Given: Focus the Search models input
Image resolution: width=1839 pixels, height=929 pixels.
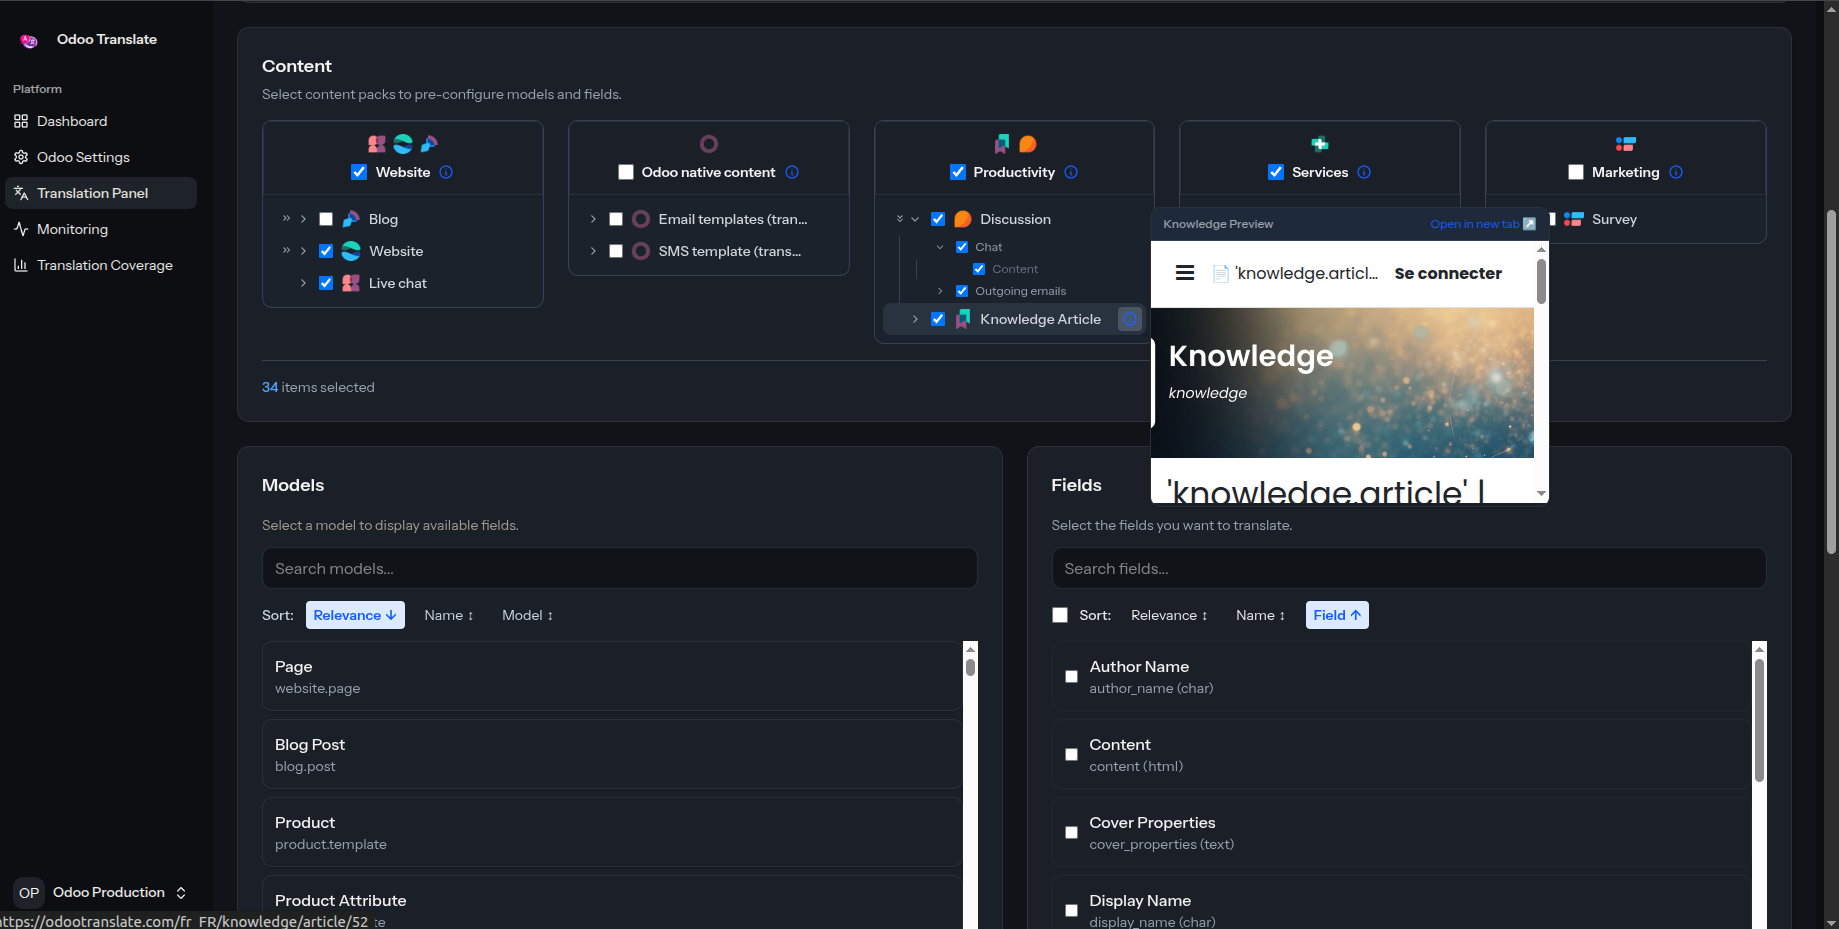Looking at the screenshot, I should click(620, 568).
